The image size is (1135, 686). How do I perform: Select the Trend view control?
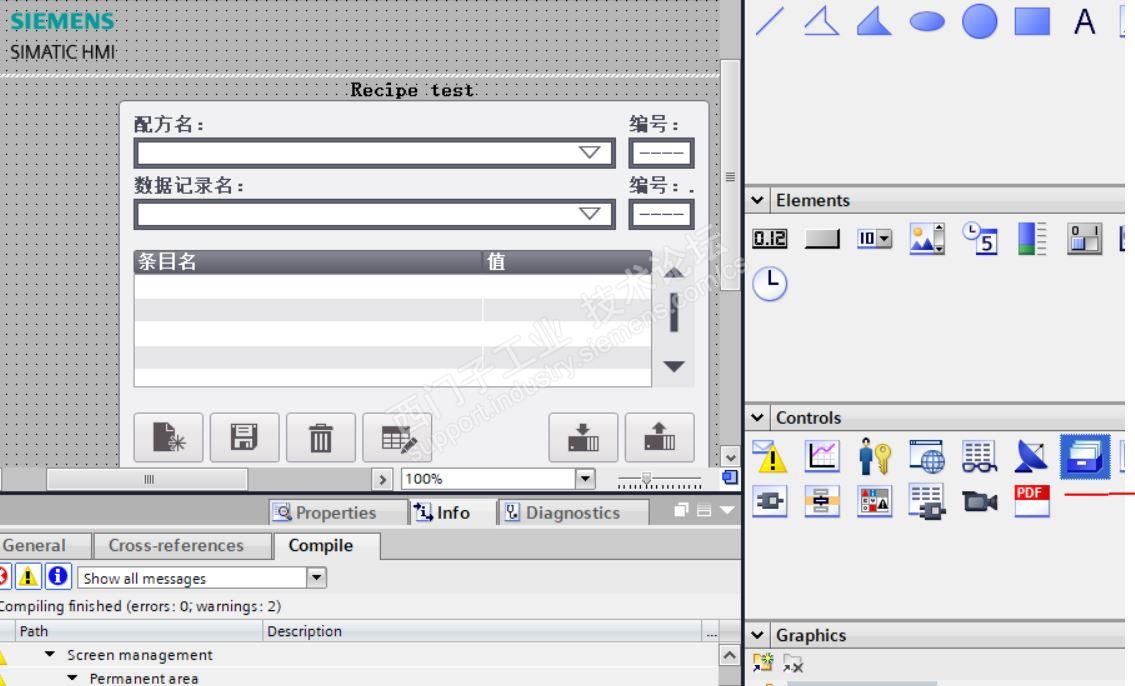[x=822, y=456]
